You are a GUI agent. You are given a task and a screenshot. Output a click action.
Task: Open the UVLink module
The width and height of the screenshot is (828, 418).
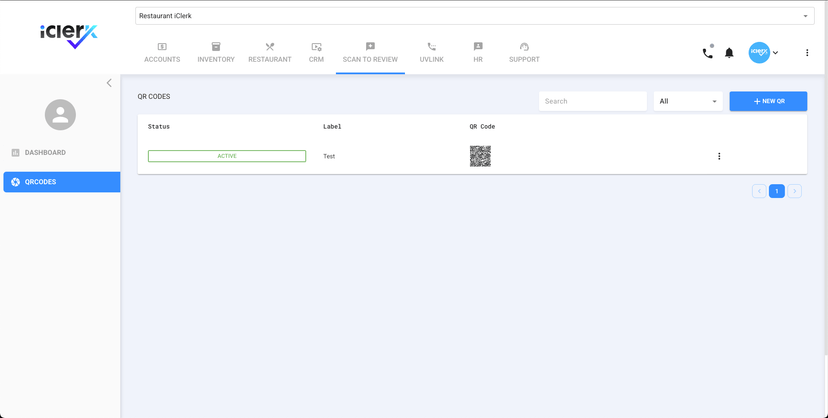point(431,53)
